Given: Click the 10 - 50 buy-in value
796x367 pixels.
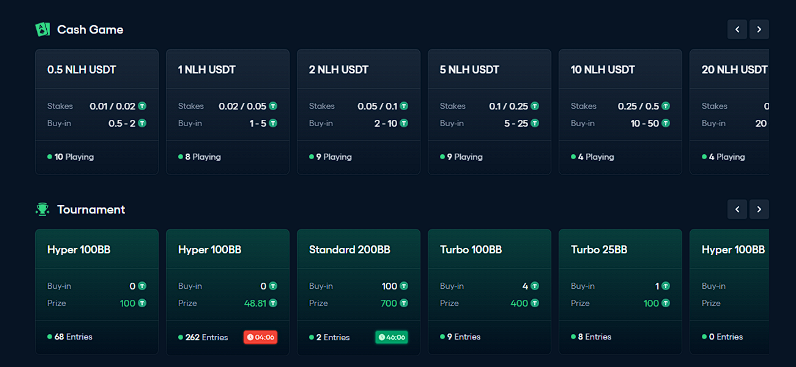Looking at the screenshot, I should (644, 123).
